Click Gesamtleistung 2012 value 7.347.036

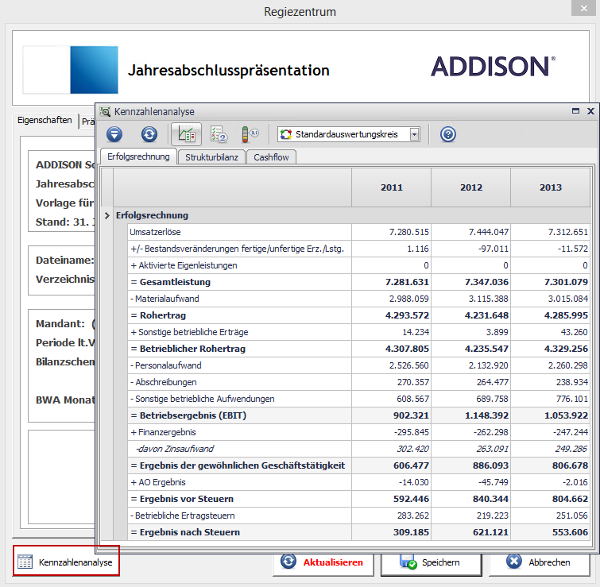pos(486,282)
